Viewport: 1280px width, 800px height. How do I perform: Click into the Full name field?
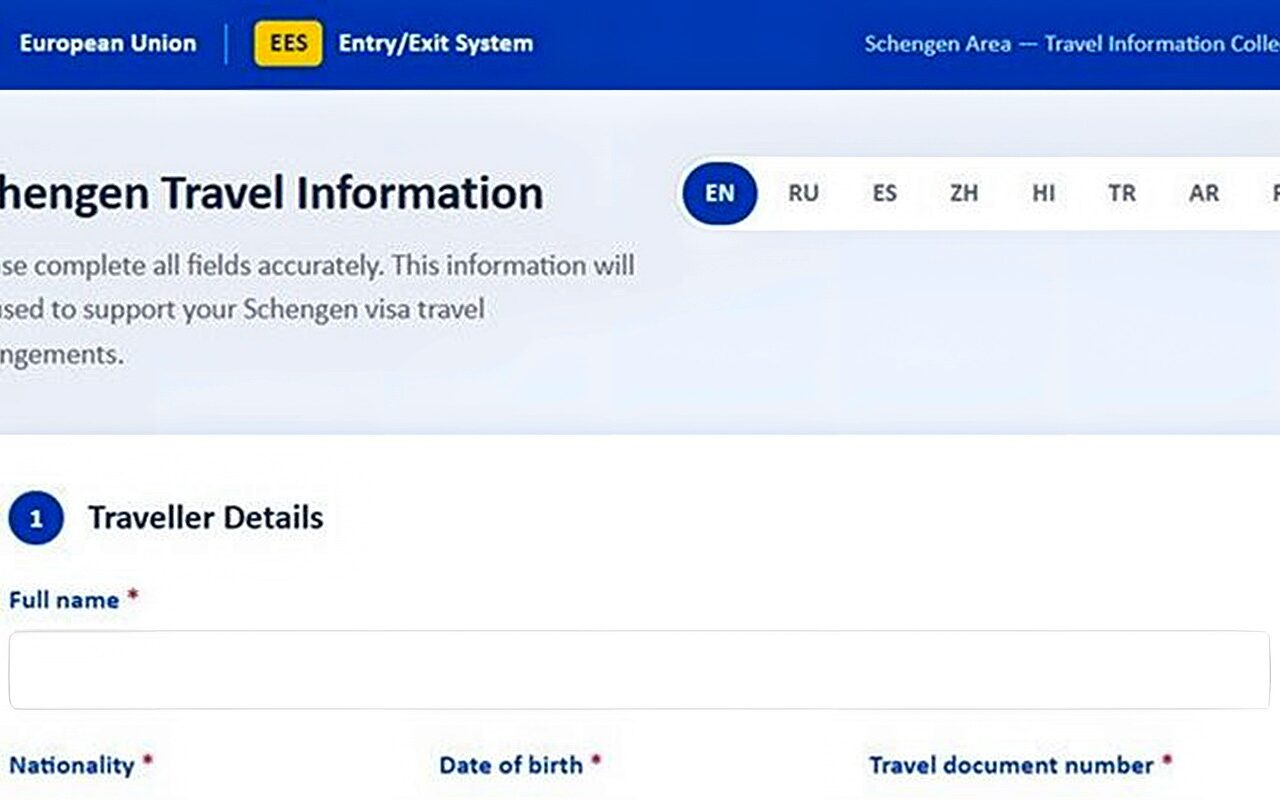pos(640,670)
